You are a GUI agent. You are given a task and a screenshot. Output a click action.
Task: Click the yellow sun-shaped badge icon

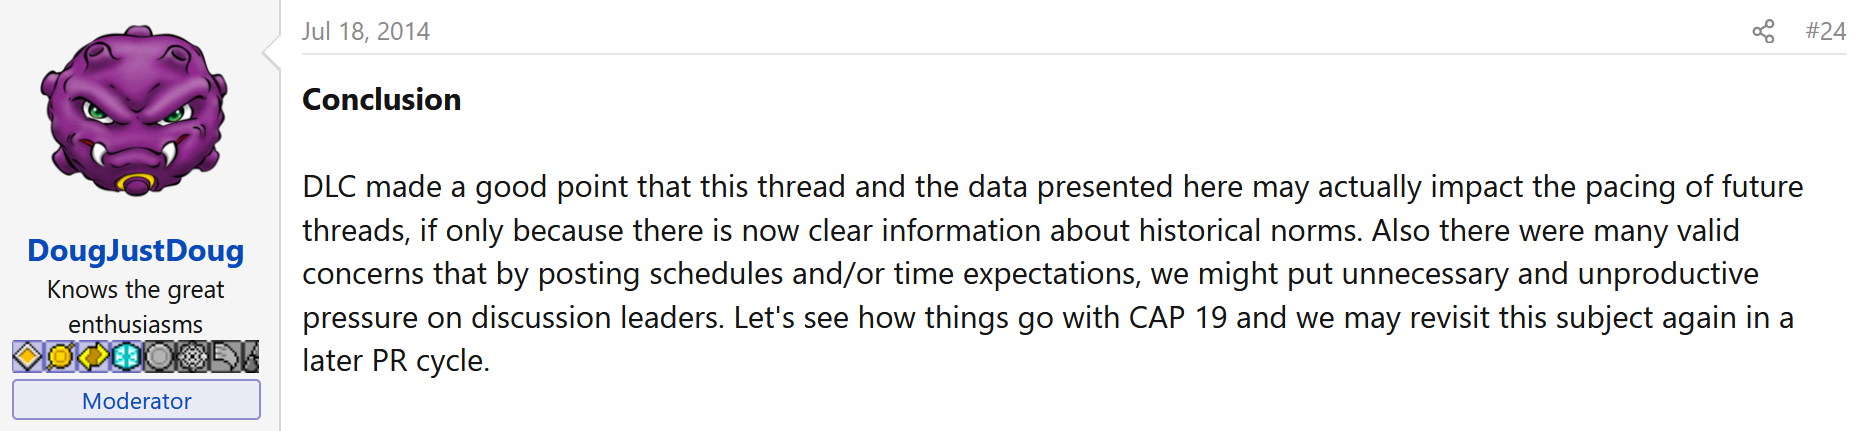tap(60, 356)
